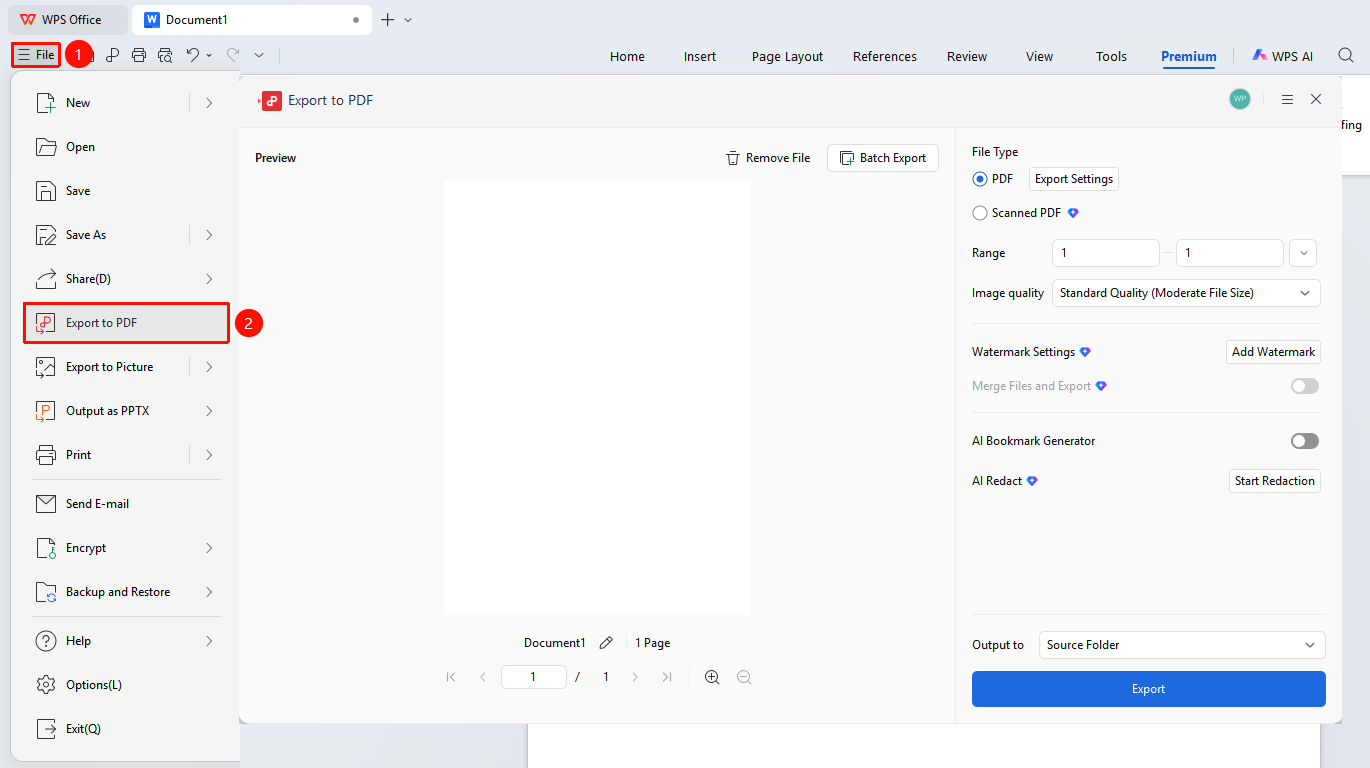Zoom out on the PDF preview
The width and height of the screenshot is (1370, 768).
744,677
